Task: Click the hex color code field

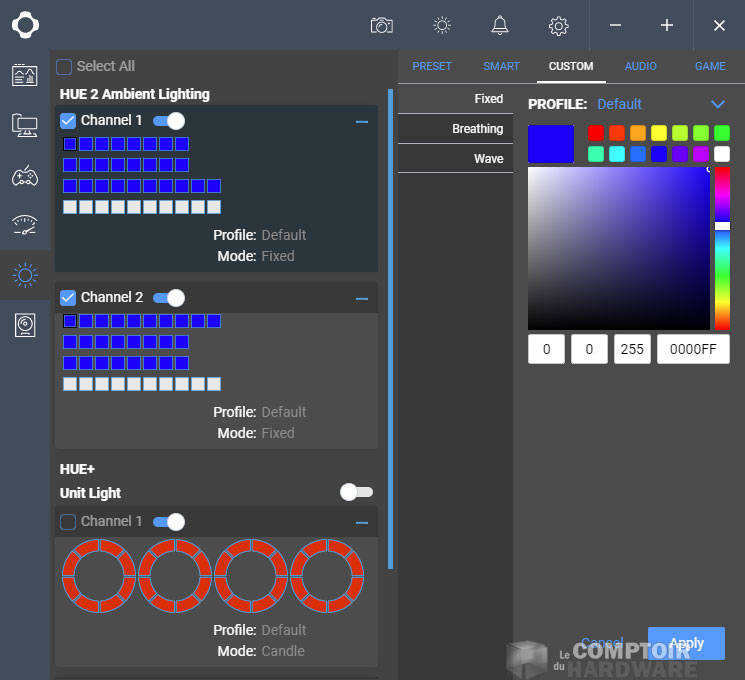Action: (x=693, y=349)
